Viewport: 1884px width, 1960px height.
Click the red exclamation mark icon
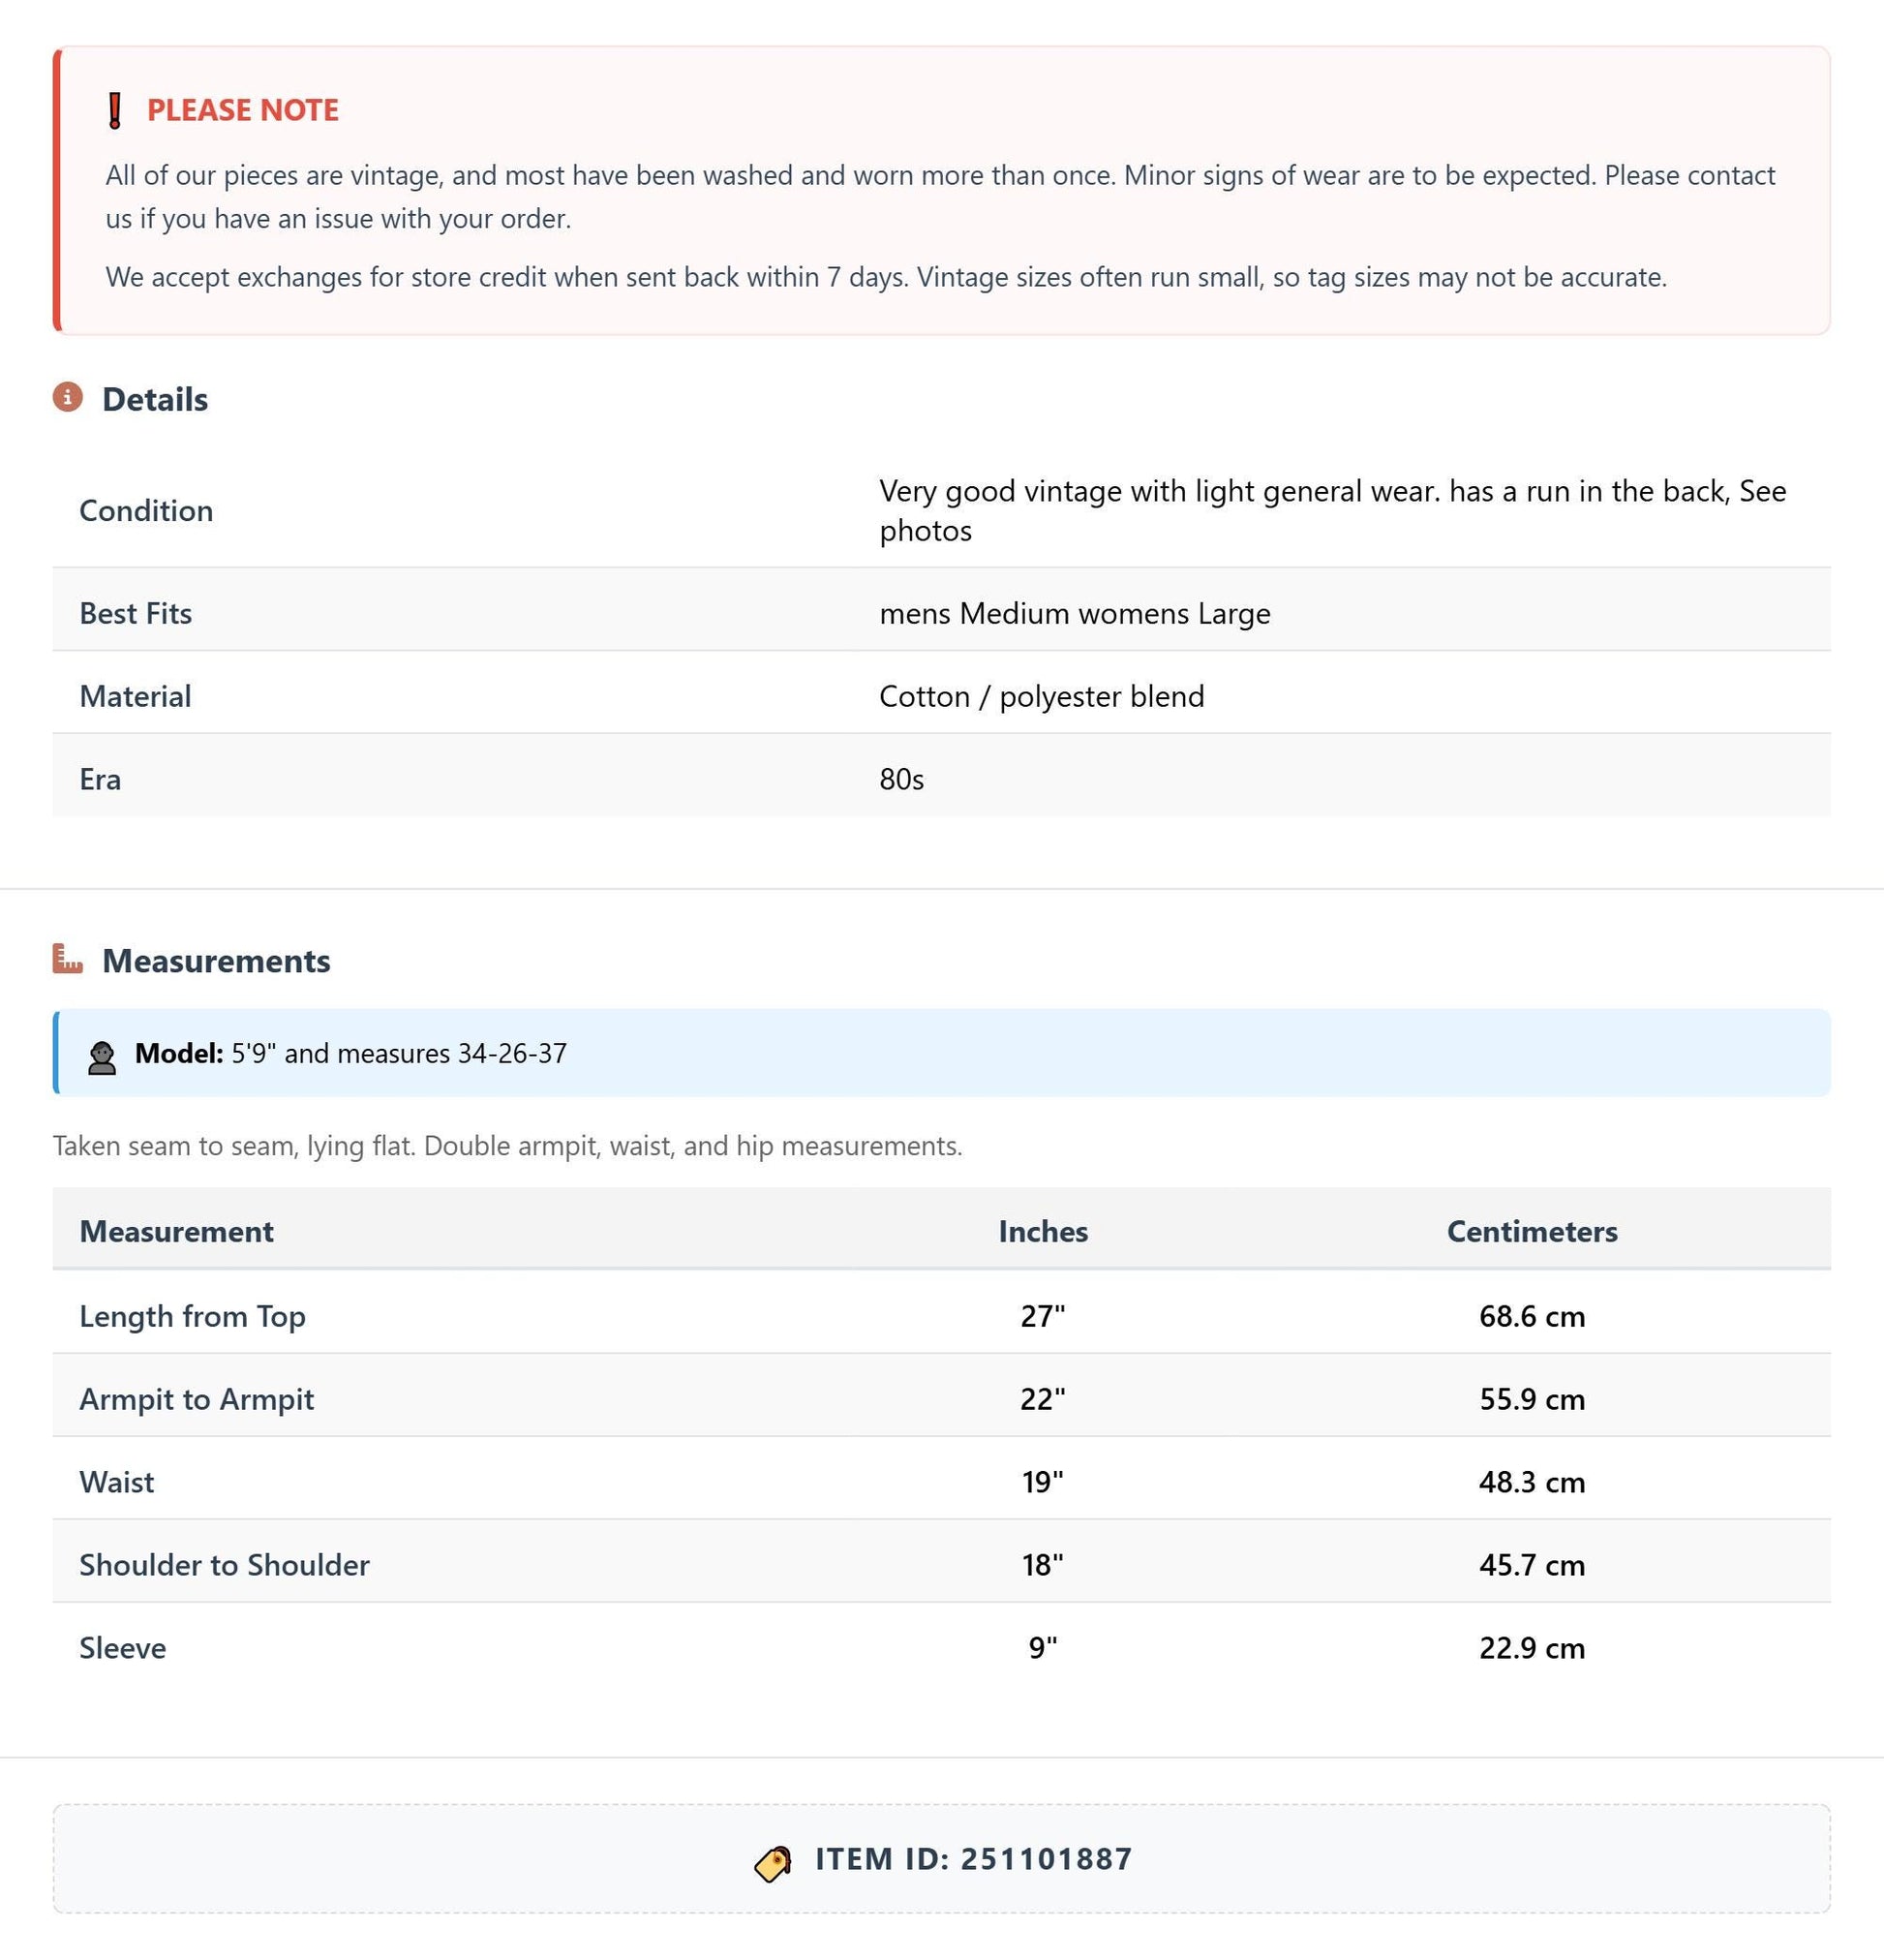(115, 110)
